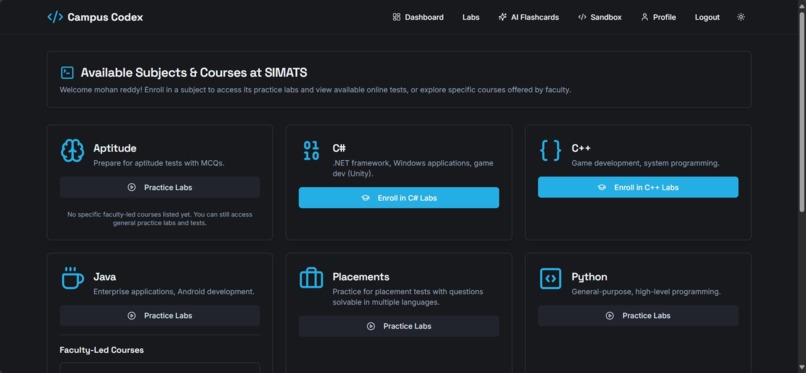Click the curly braces icon on C++ card
Image resolution: width=806 pixels, height=373 pixels.
click(551, 151)
